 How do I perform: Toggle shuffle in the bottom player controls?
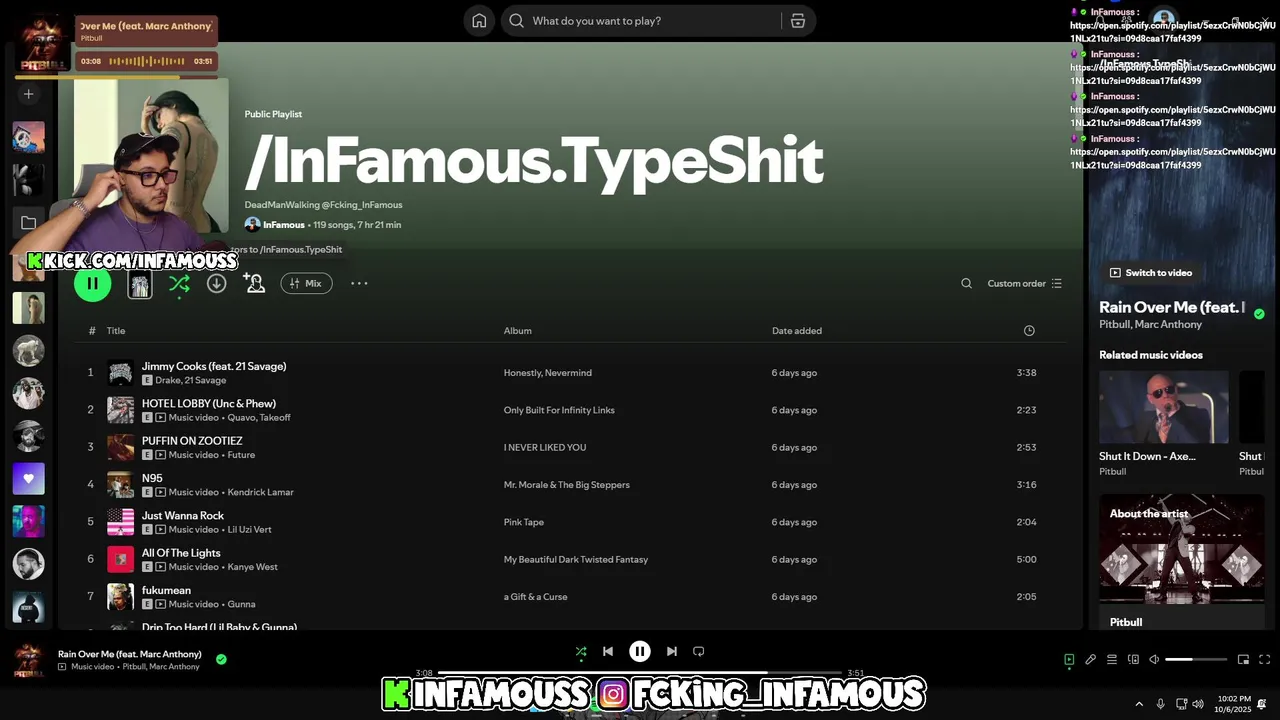coord(581,651)
